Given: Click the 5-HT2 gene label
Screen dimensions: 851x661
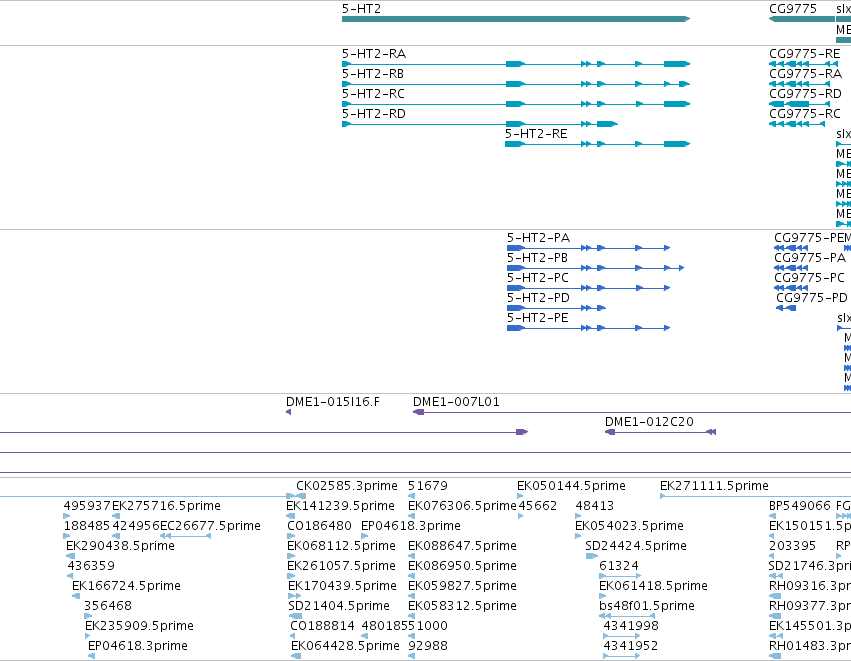Looking at the screenshot, I should [x=361, y=9].
